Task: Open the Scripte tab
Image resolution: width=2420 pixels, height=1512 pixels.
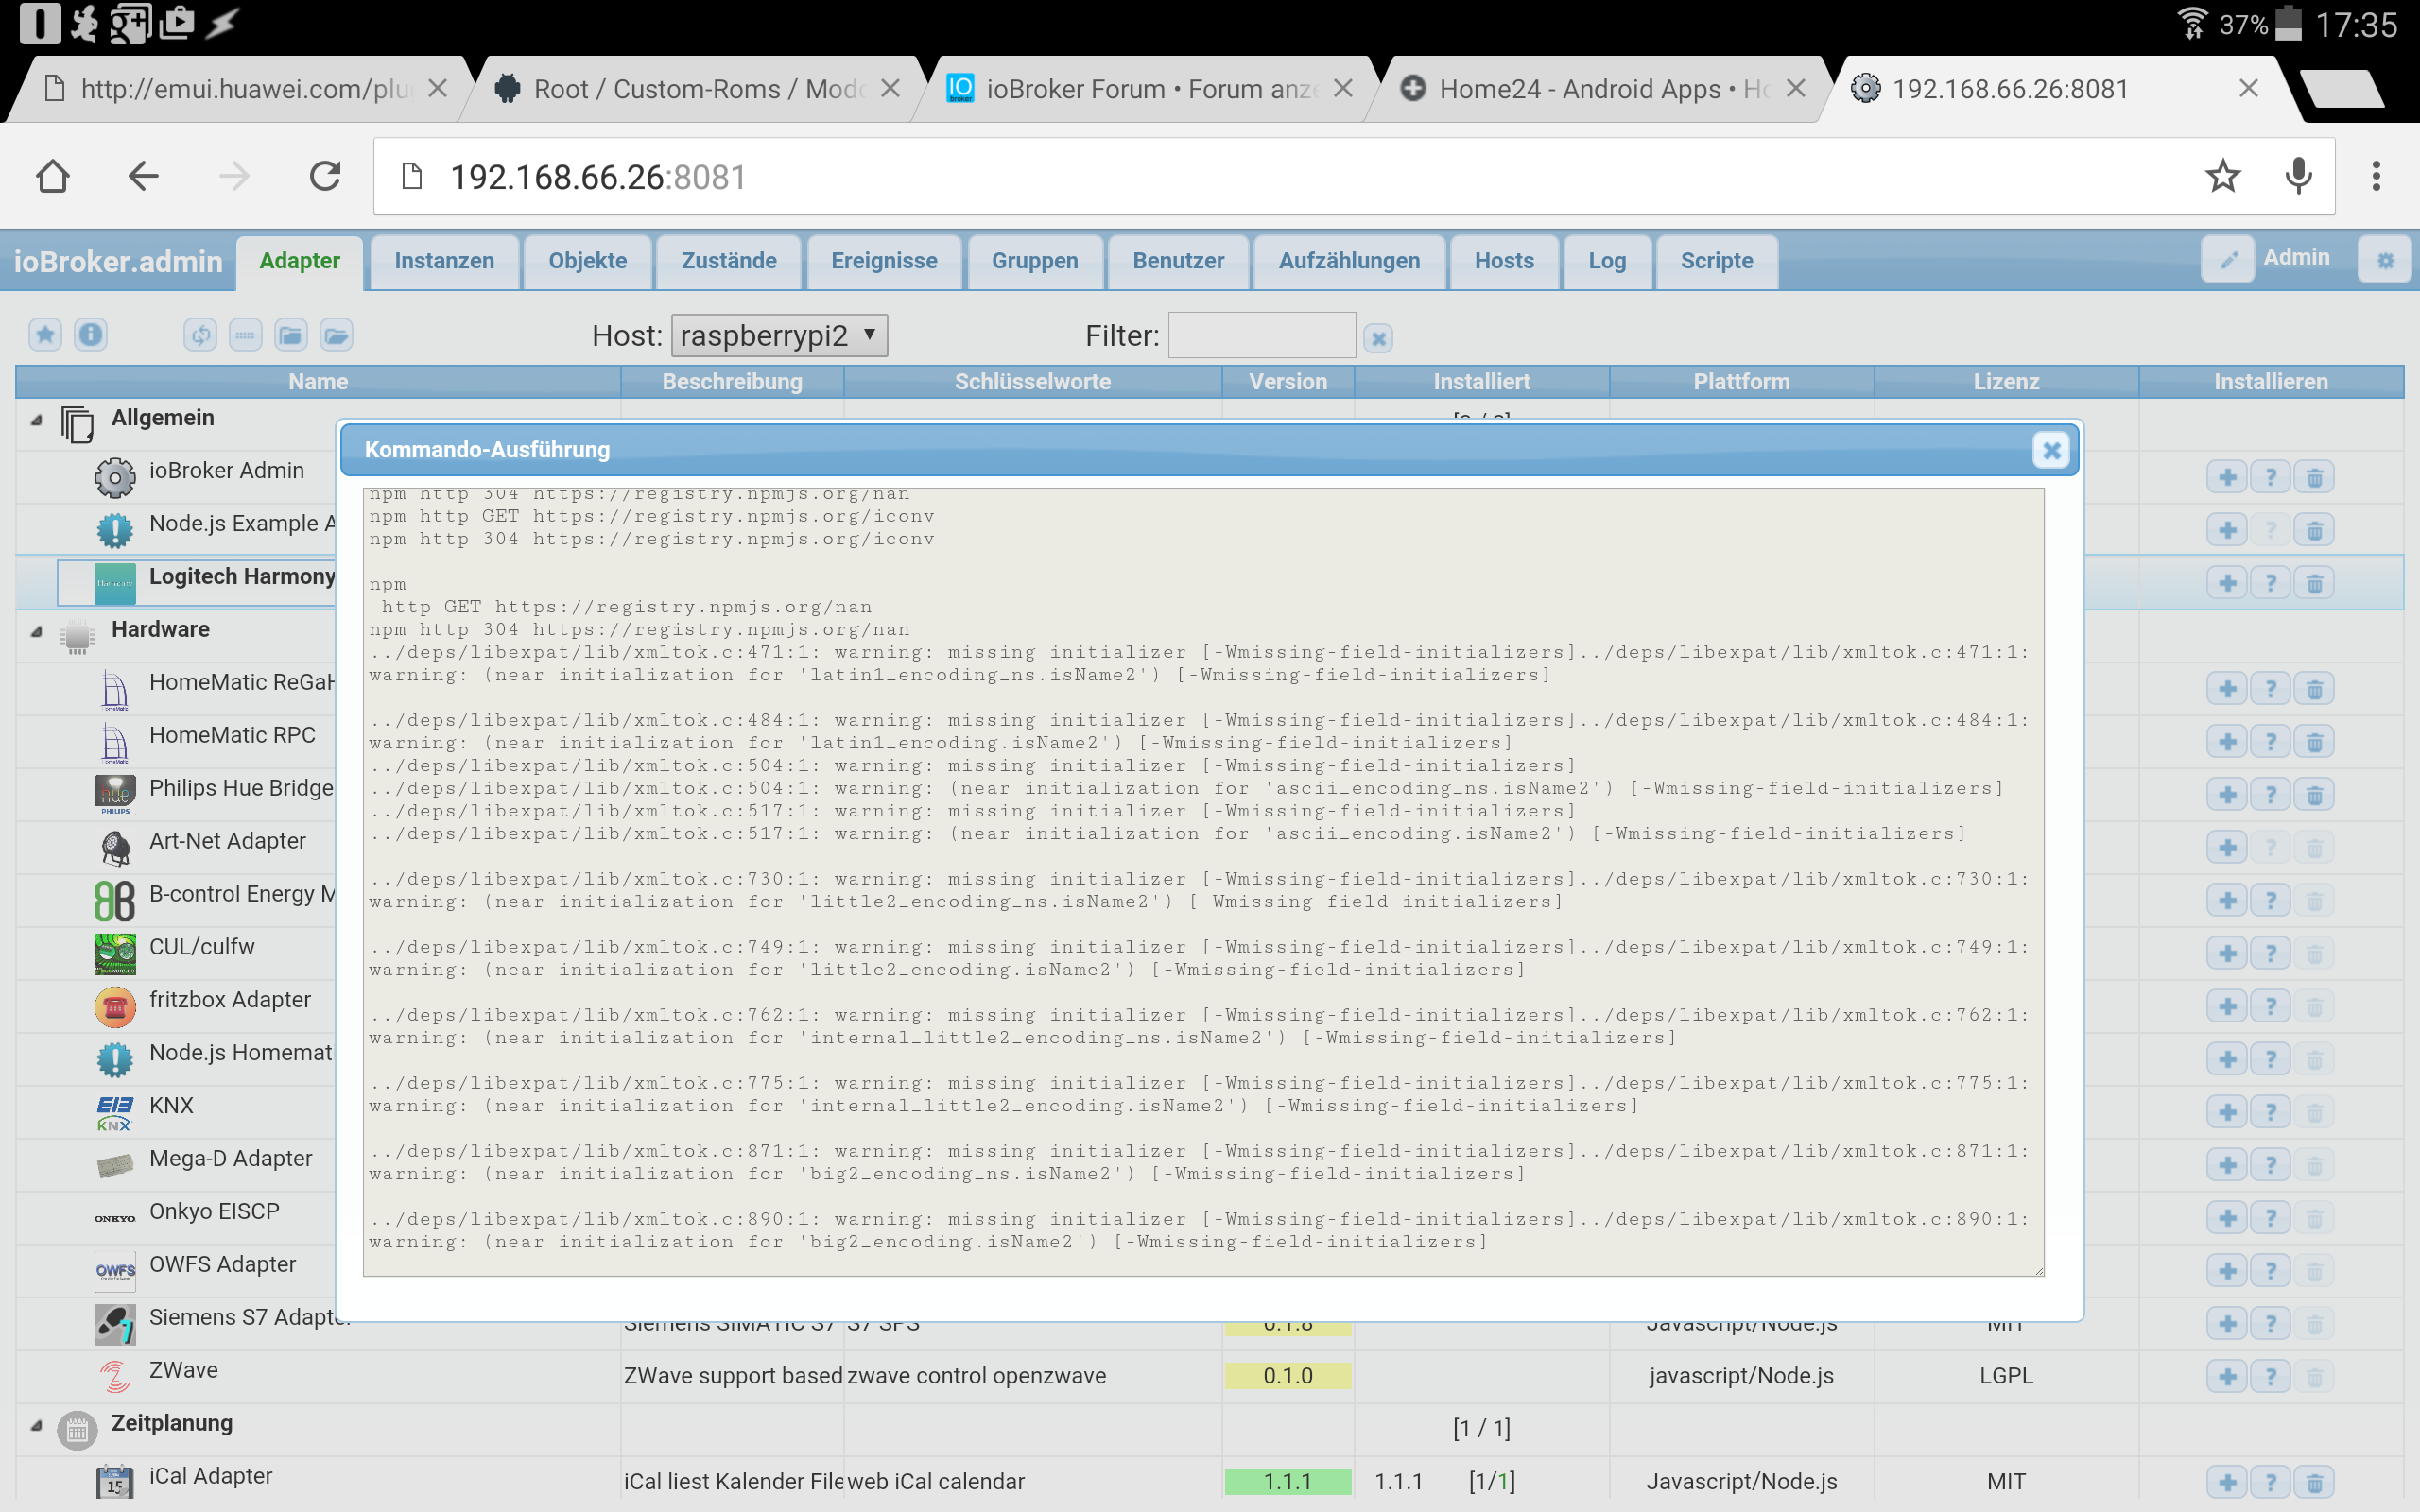Action: tap(1716, 261)
